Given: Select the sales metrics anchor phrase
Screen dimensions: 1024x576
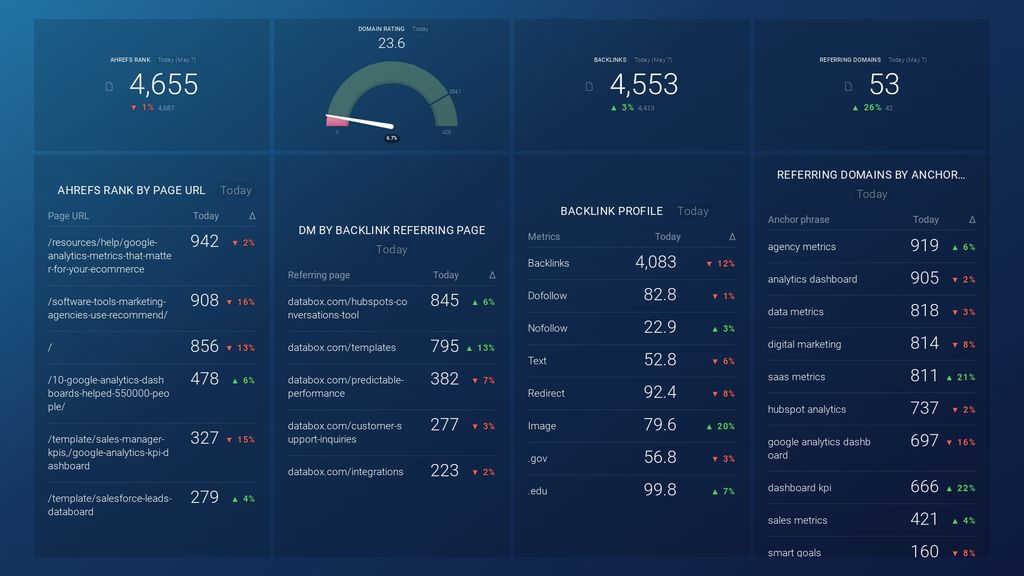Looking at the screenshot, I should (797, 520).
